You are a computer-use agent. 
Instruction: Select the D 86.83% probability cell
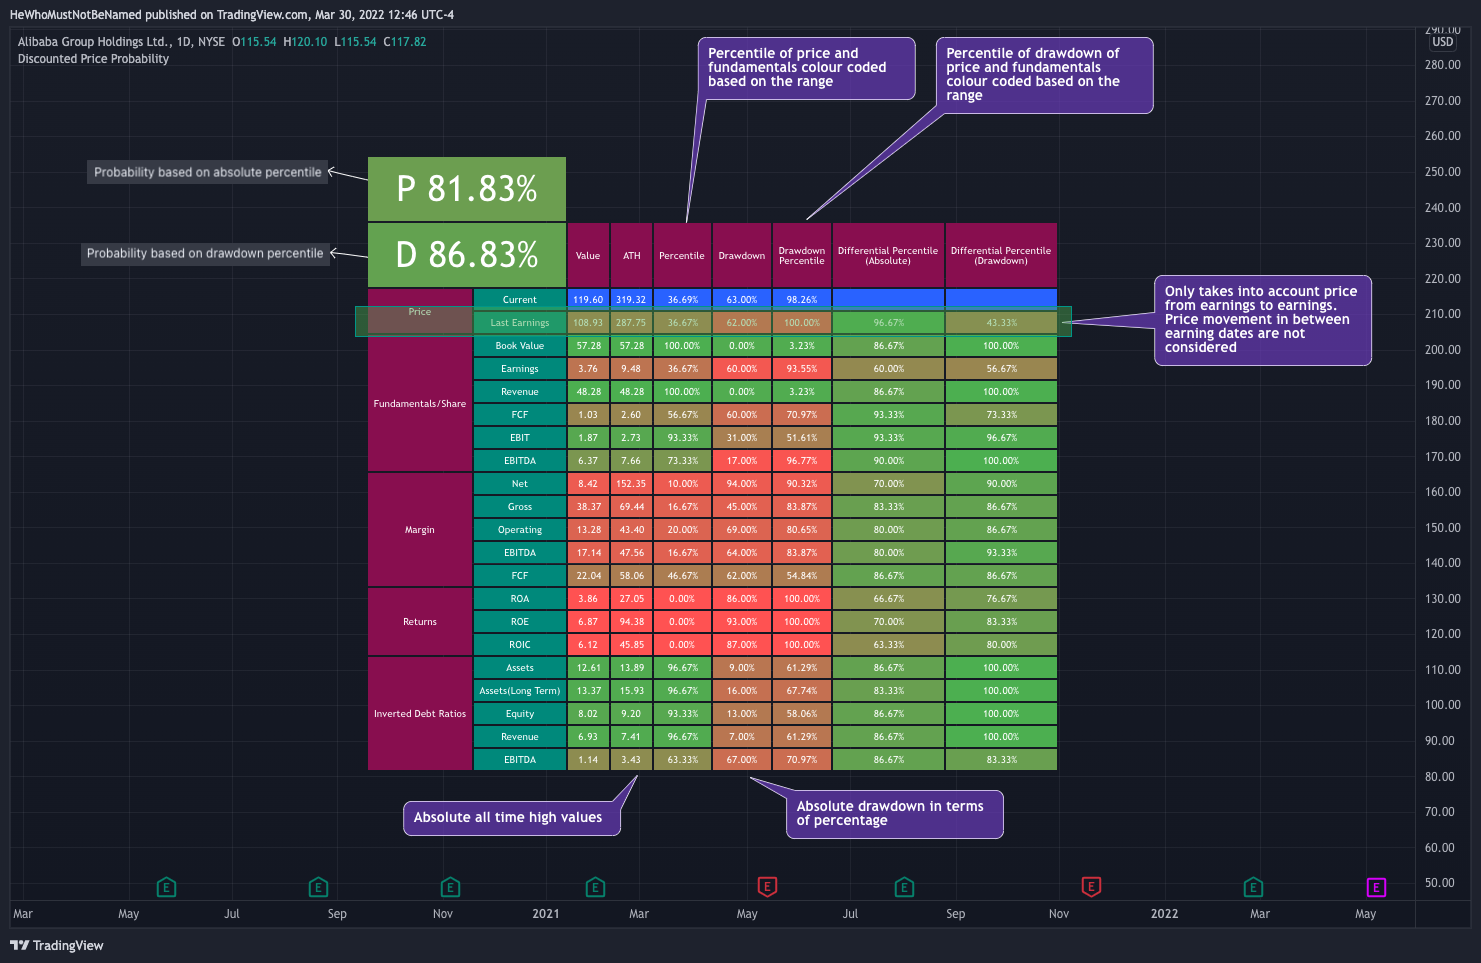467,255
